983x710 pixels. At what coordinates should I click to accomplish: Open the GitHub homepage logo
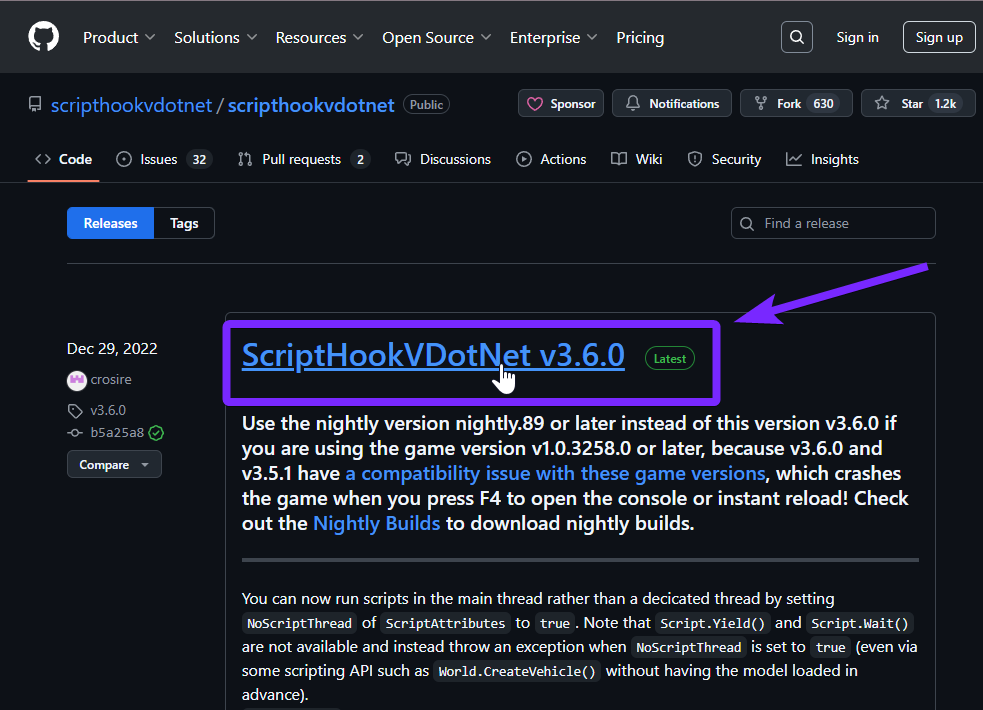44,37
